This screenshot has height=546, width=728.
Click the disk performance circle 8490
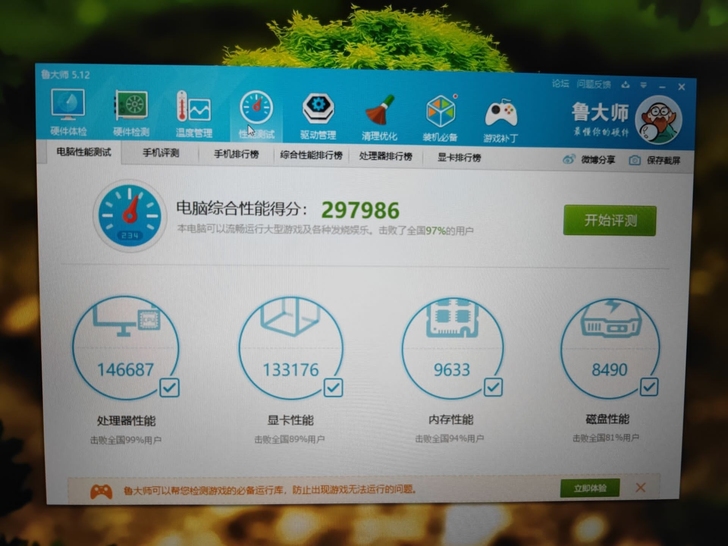point(610,348)
